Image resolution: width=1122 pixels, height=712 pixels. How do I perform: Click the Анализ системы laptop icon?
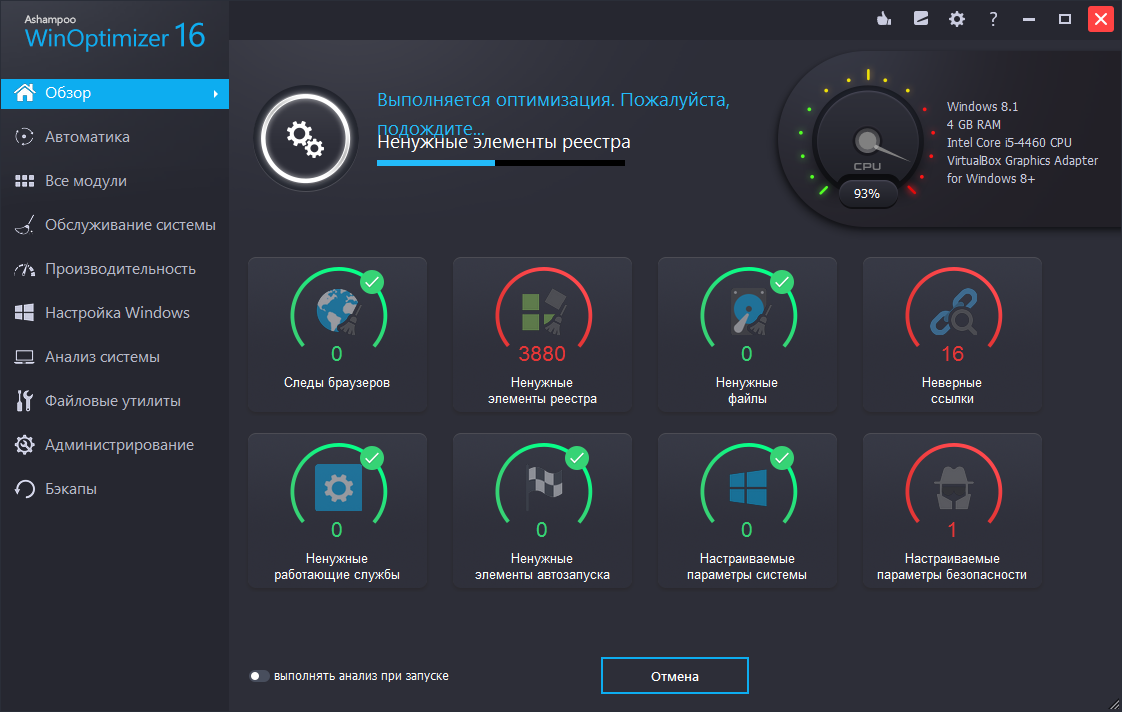24,357
